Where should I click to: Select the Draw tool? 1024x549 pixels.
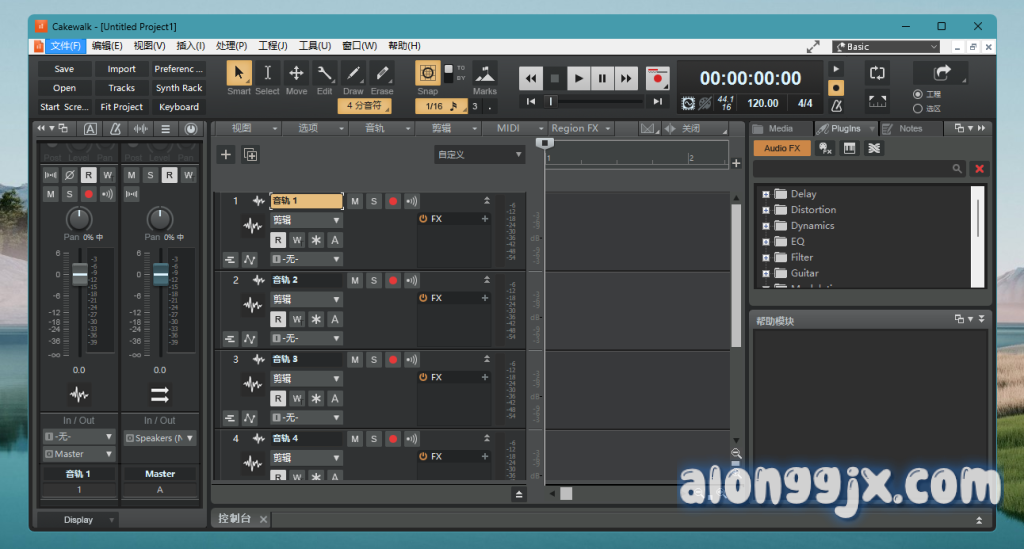pyautogui.click(x=353, y=74)
